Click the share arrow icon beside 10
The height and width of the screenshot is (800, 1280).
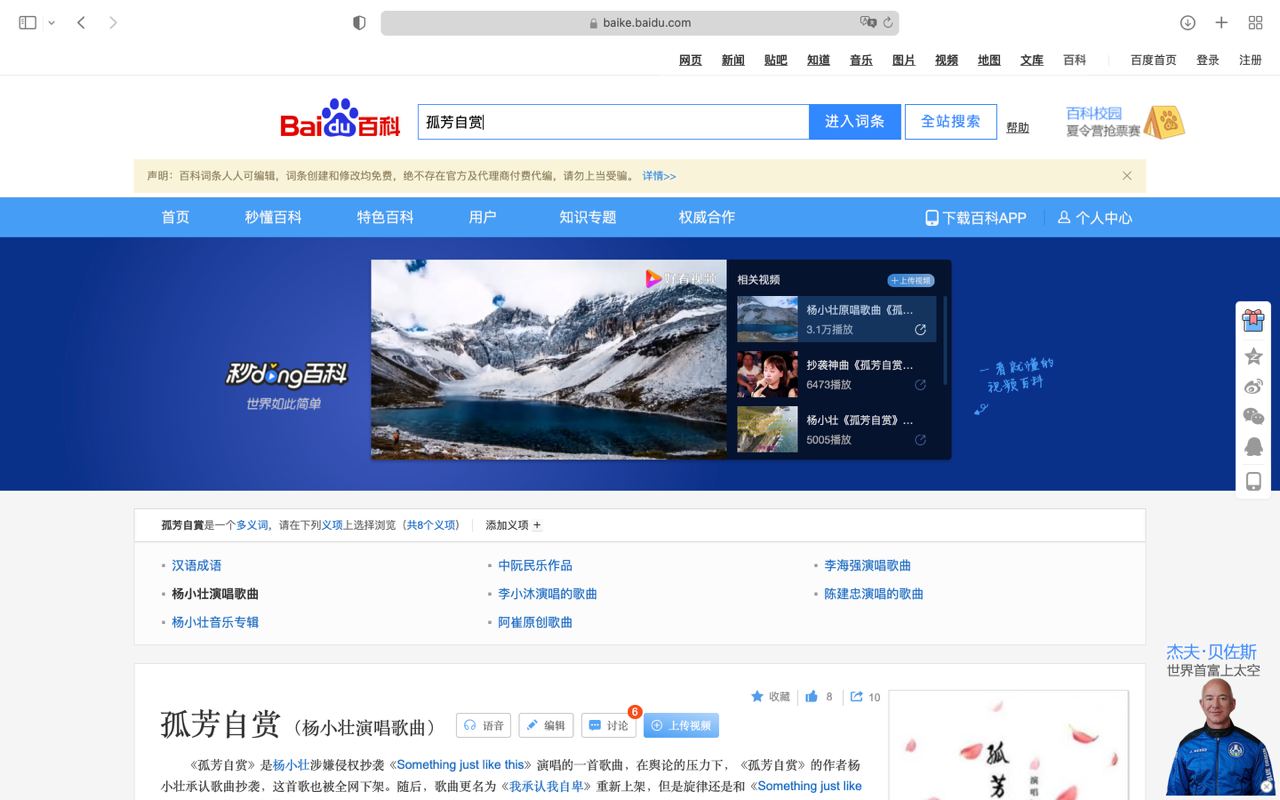pyautogui.click(x=856, y=696)
